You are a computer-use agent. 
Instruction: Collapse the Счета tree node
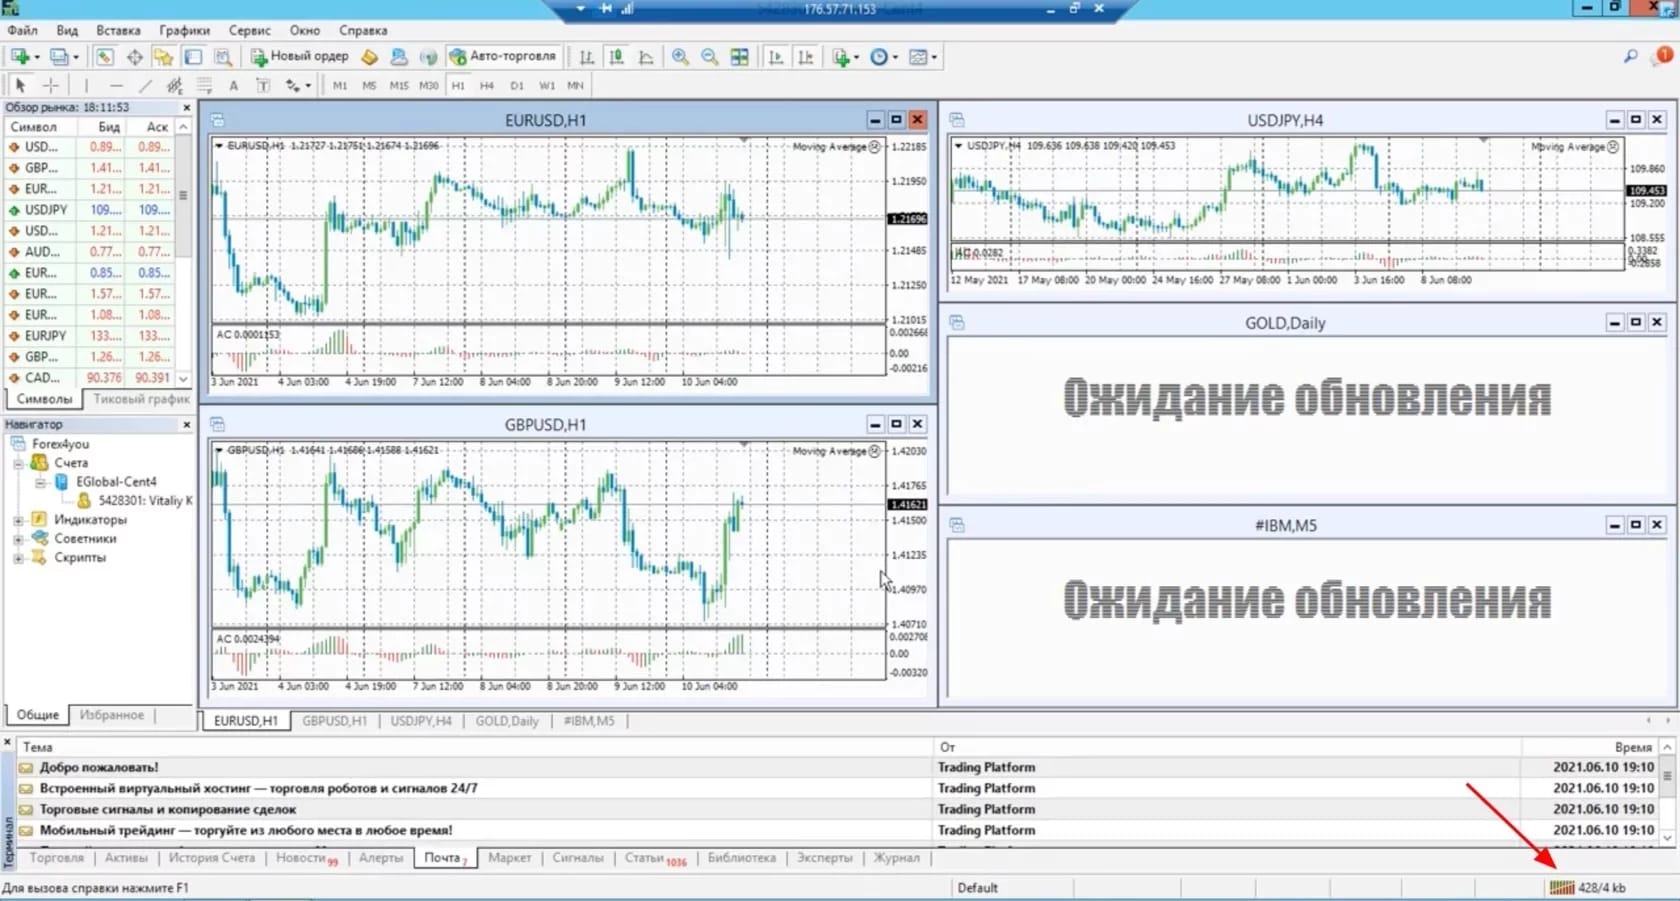click(18, 463)
